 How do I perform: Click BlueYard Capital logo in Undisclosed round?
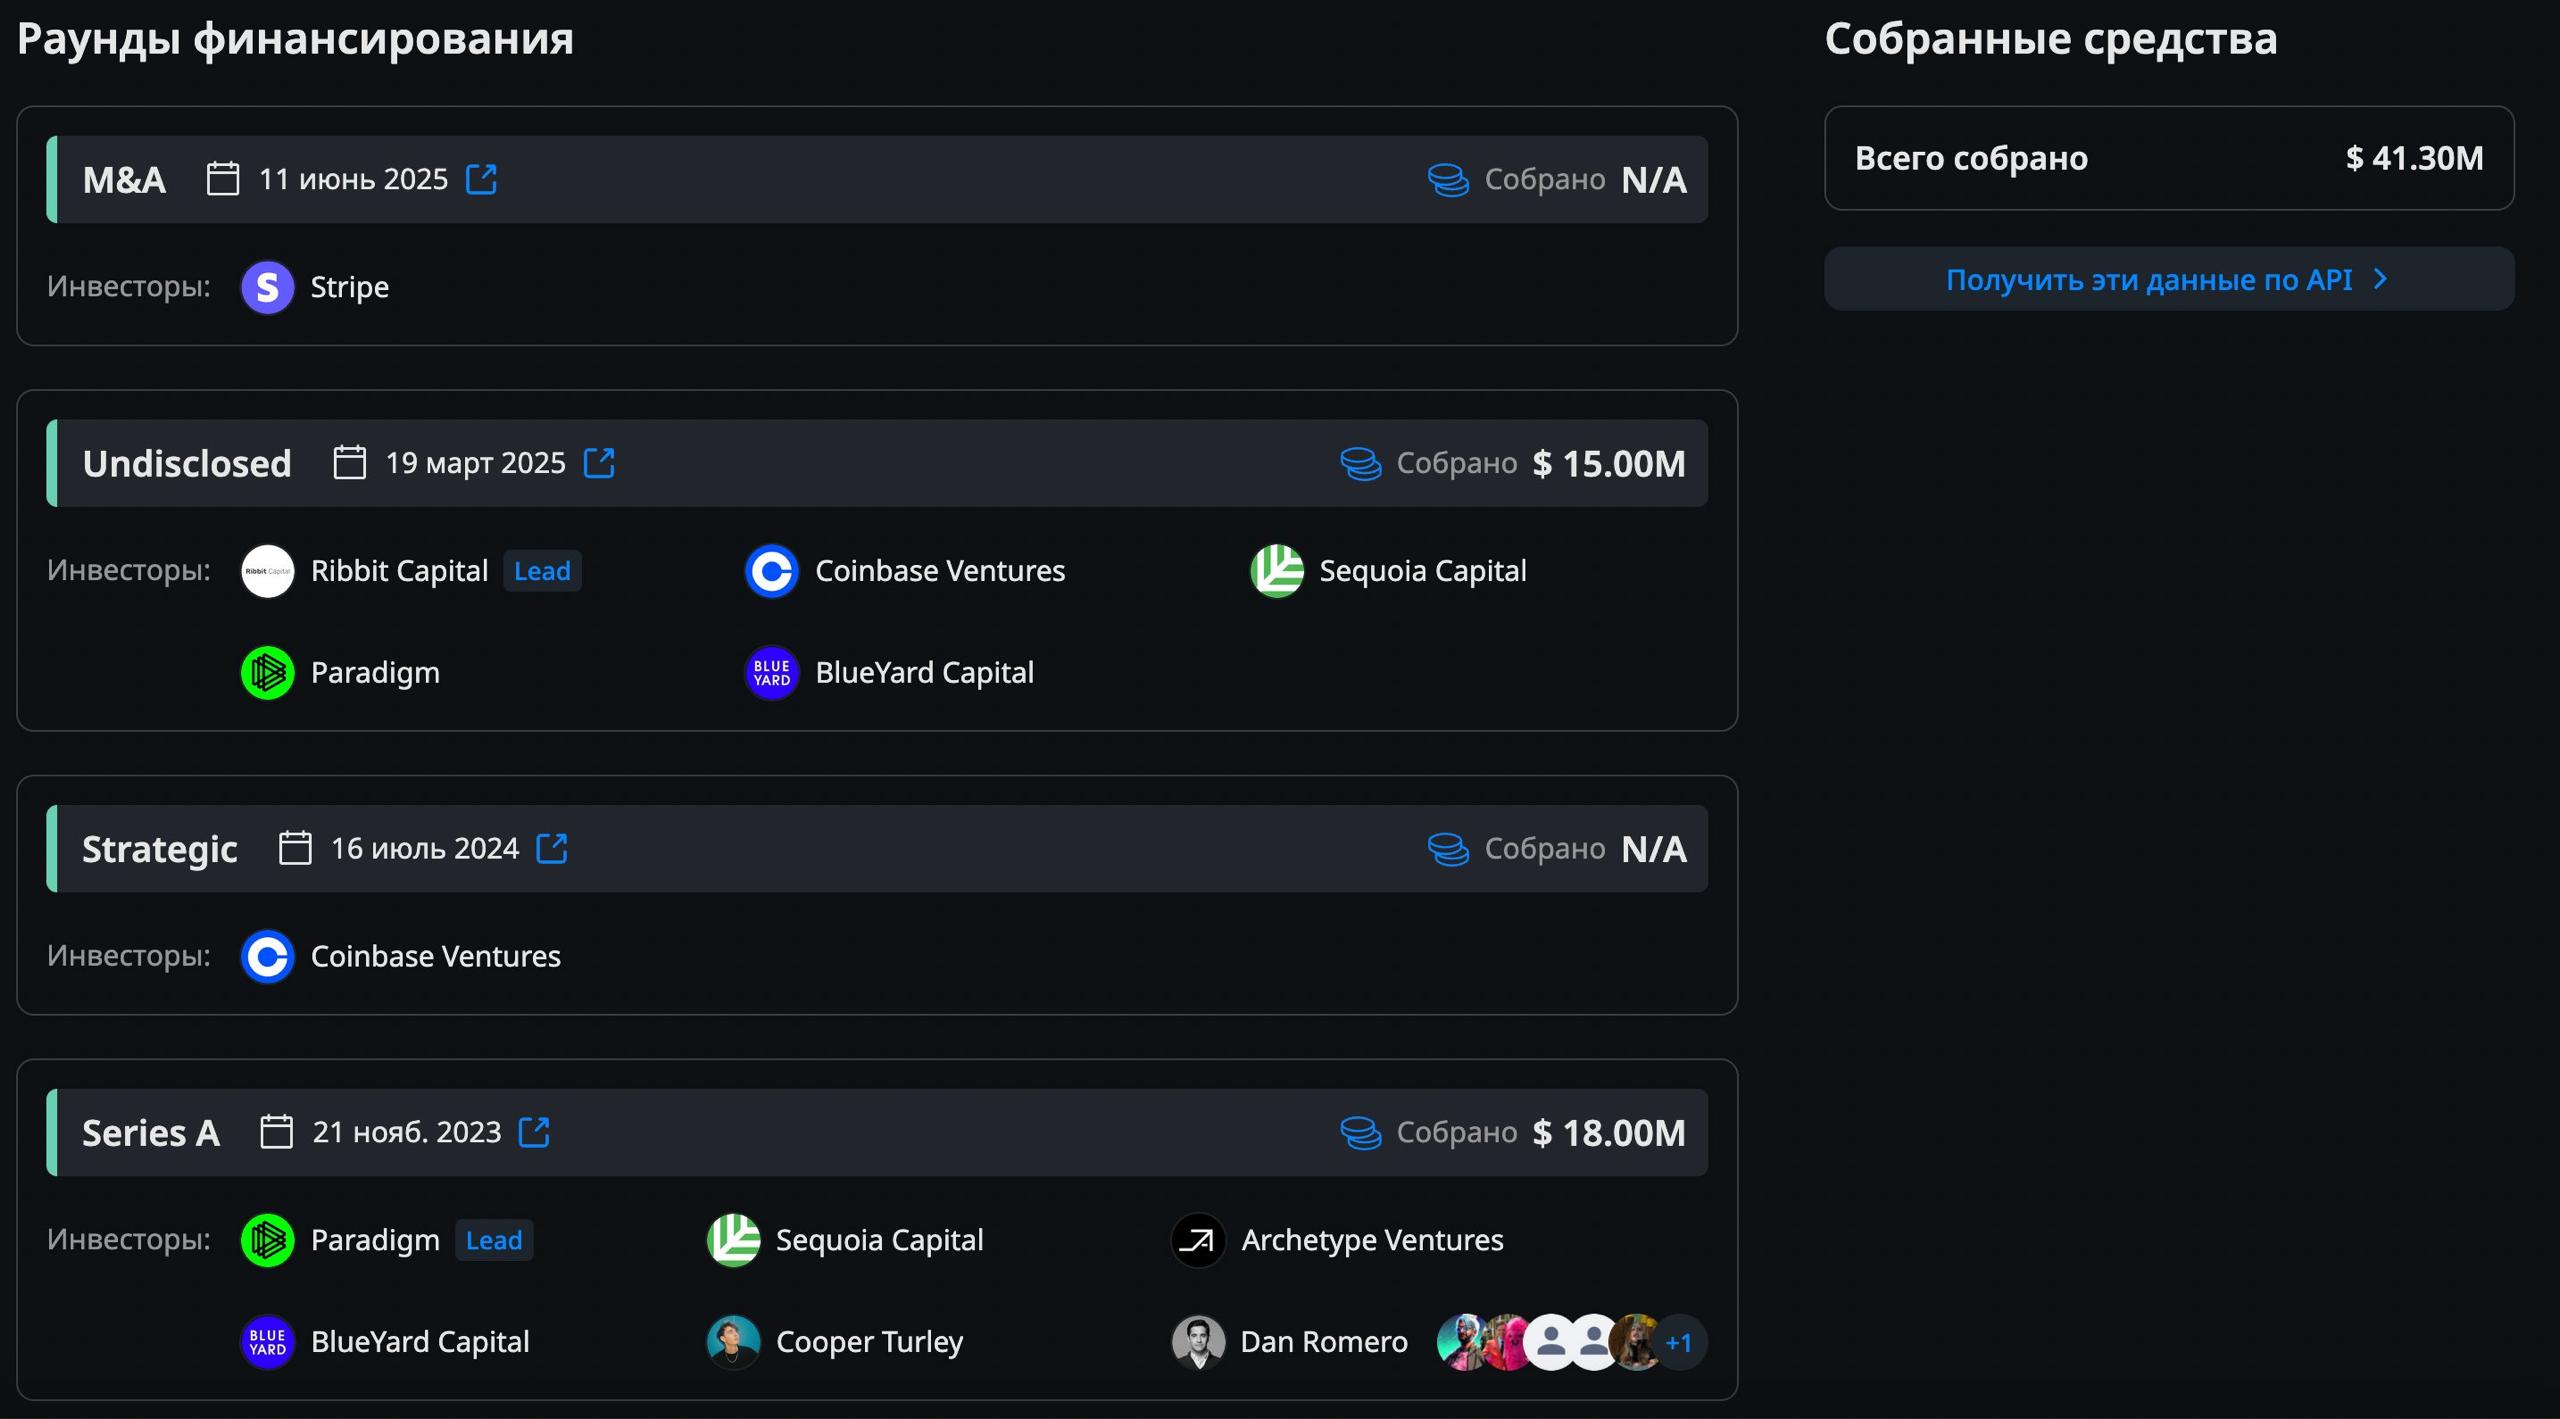[x=772, y=673]
